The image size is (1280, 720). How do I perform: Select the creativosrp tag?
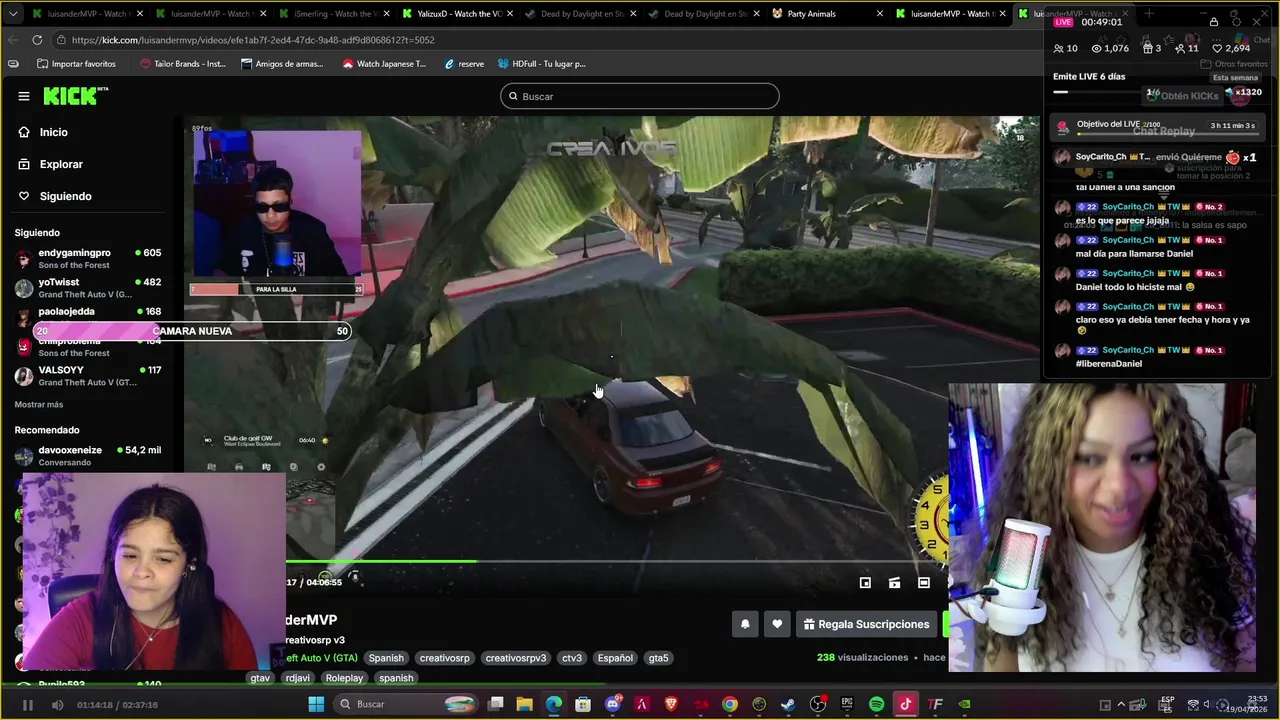444,658
